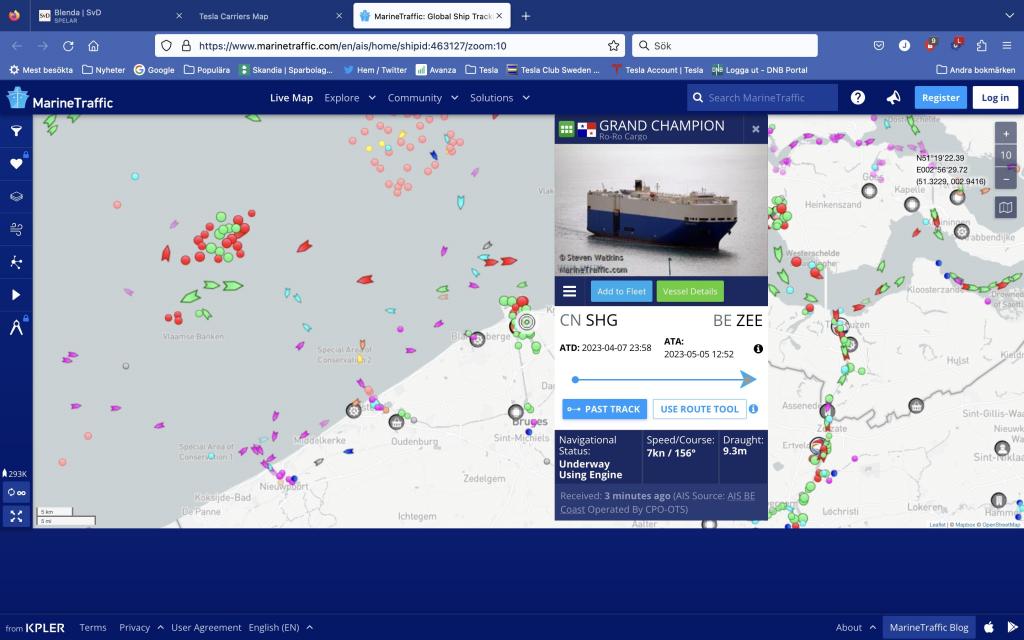Select the Live Map menu item
Viewport: 1024px width, 640px height.
(x=291, y=97)
